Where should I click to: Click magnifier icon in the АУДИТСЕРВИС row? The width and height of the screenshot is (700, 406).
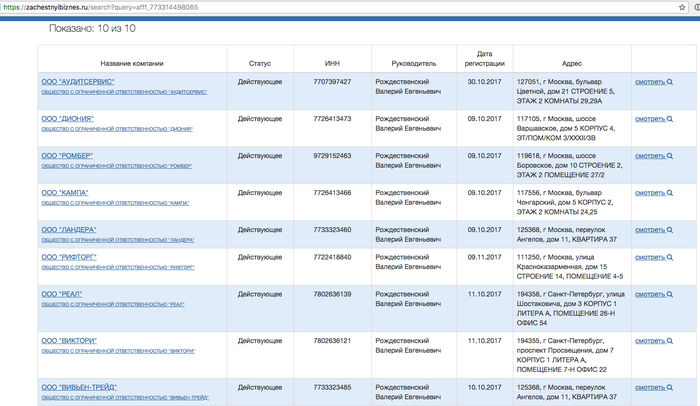[670, 82]
